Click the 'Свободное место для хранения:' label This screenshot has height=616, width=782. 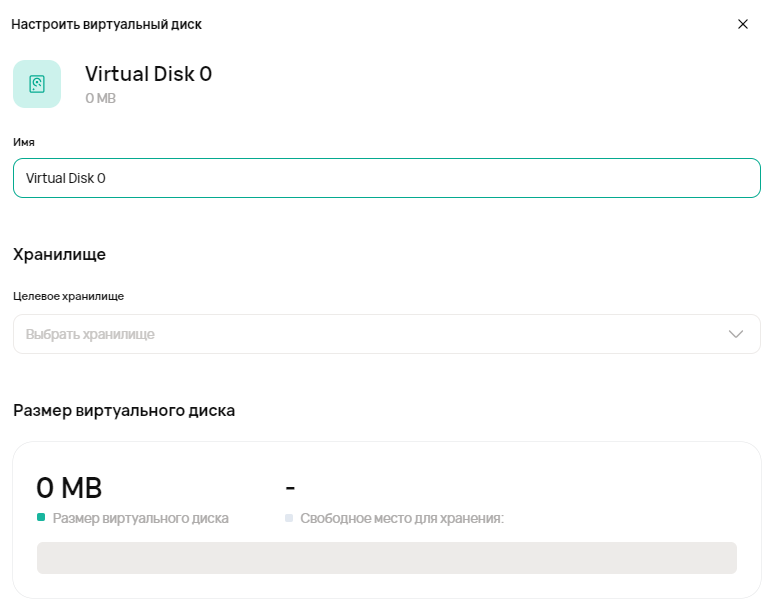[x=402, y=518]
